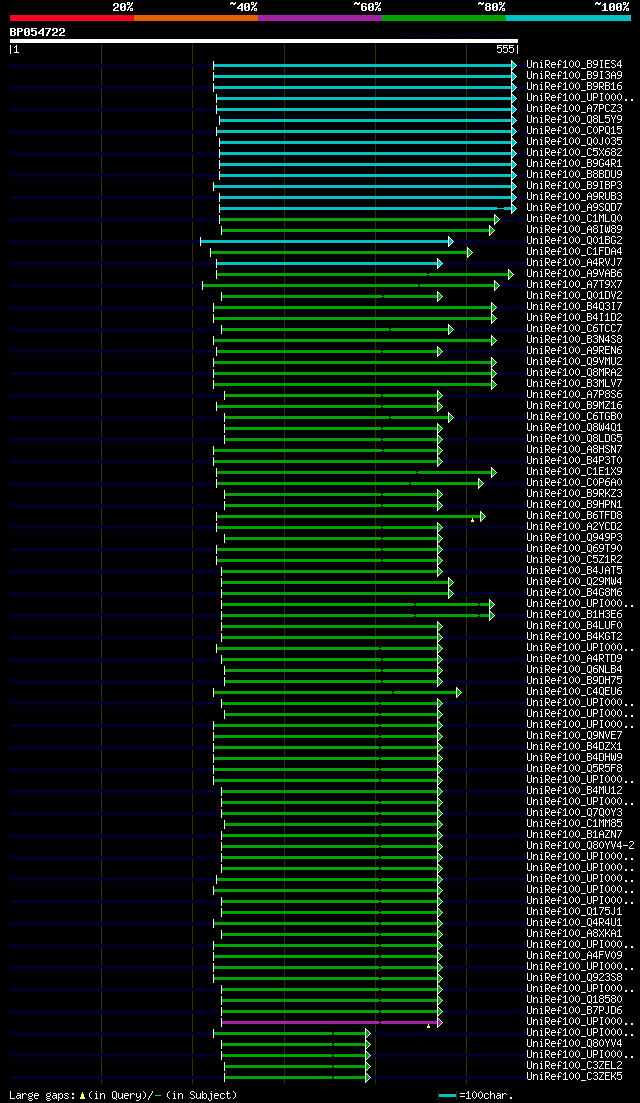
Task: Select the UniRef100_C5X682 label
Action: [x=574, y=153]
